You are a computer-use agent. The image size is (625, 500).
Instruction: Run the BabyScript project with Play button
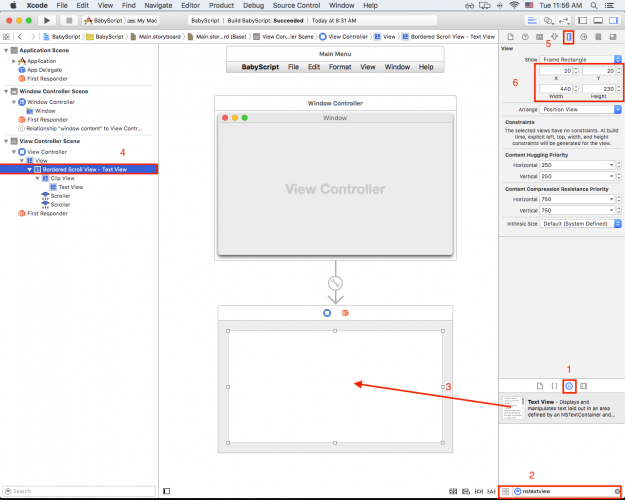[47, 20]
